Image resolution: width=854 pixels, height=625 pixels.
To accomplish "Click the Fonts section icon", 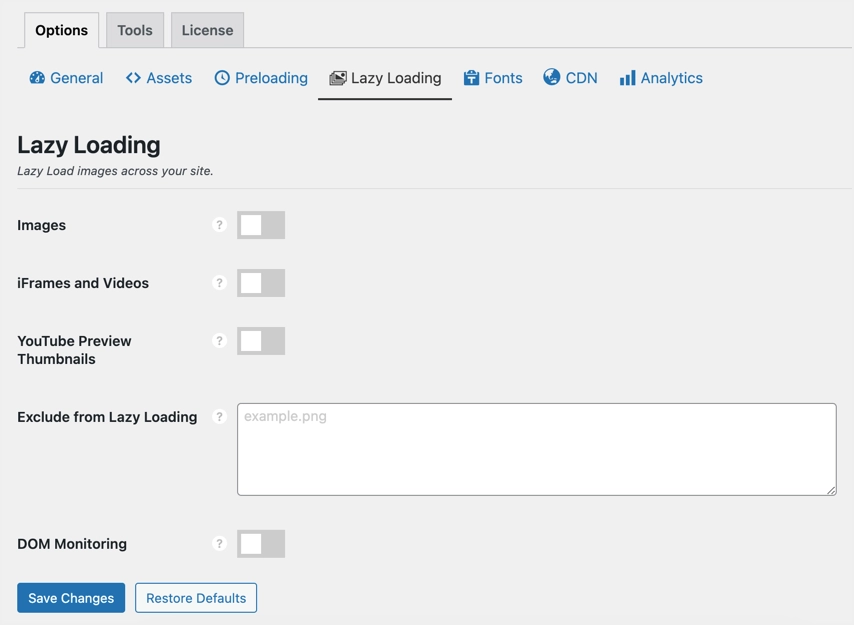I will click(471, 78).
